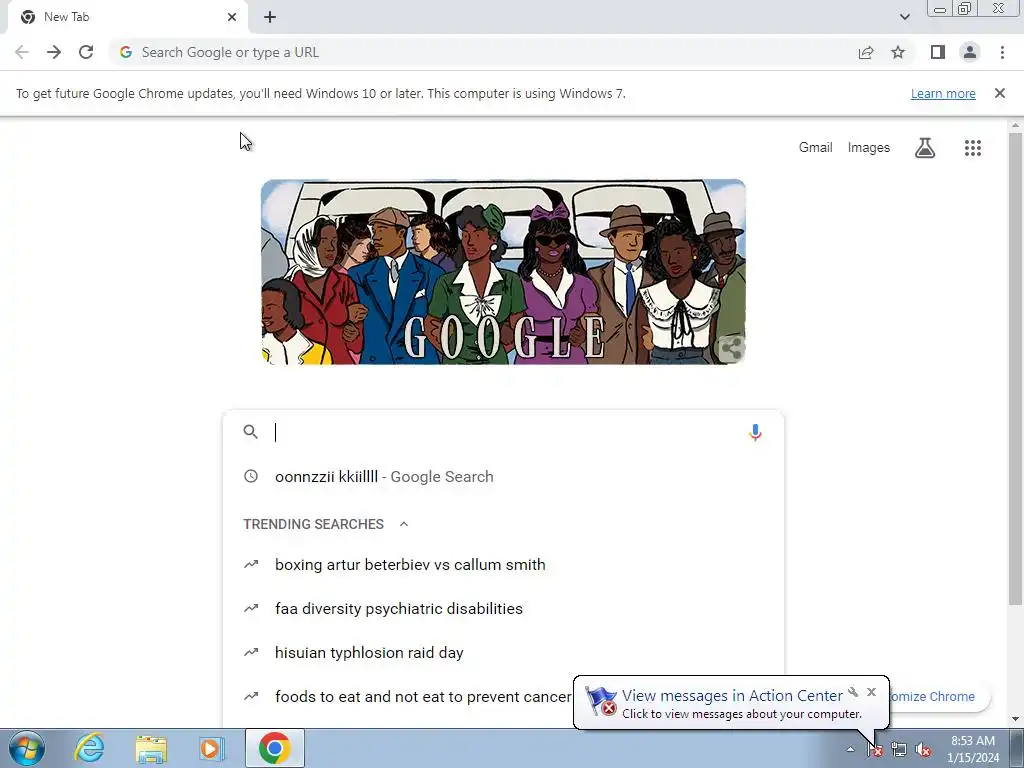The image size is (1024, 768).
Task: Open the Chrome side panel icon
Action: [x=938, y=52]
